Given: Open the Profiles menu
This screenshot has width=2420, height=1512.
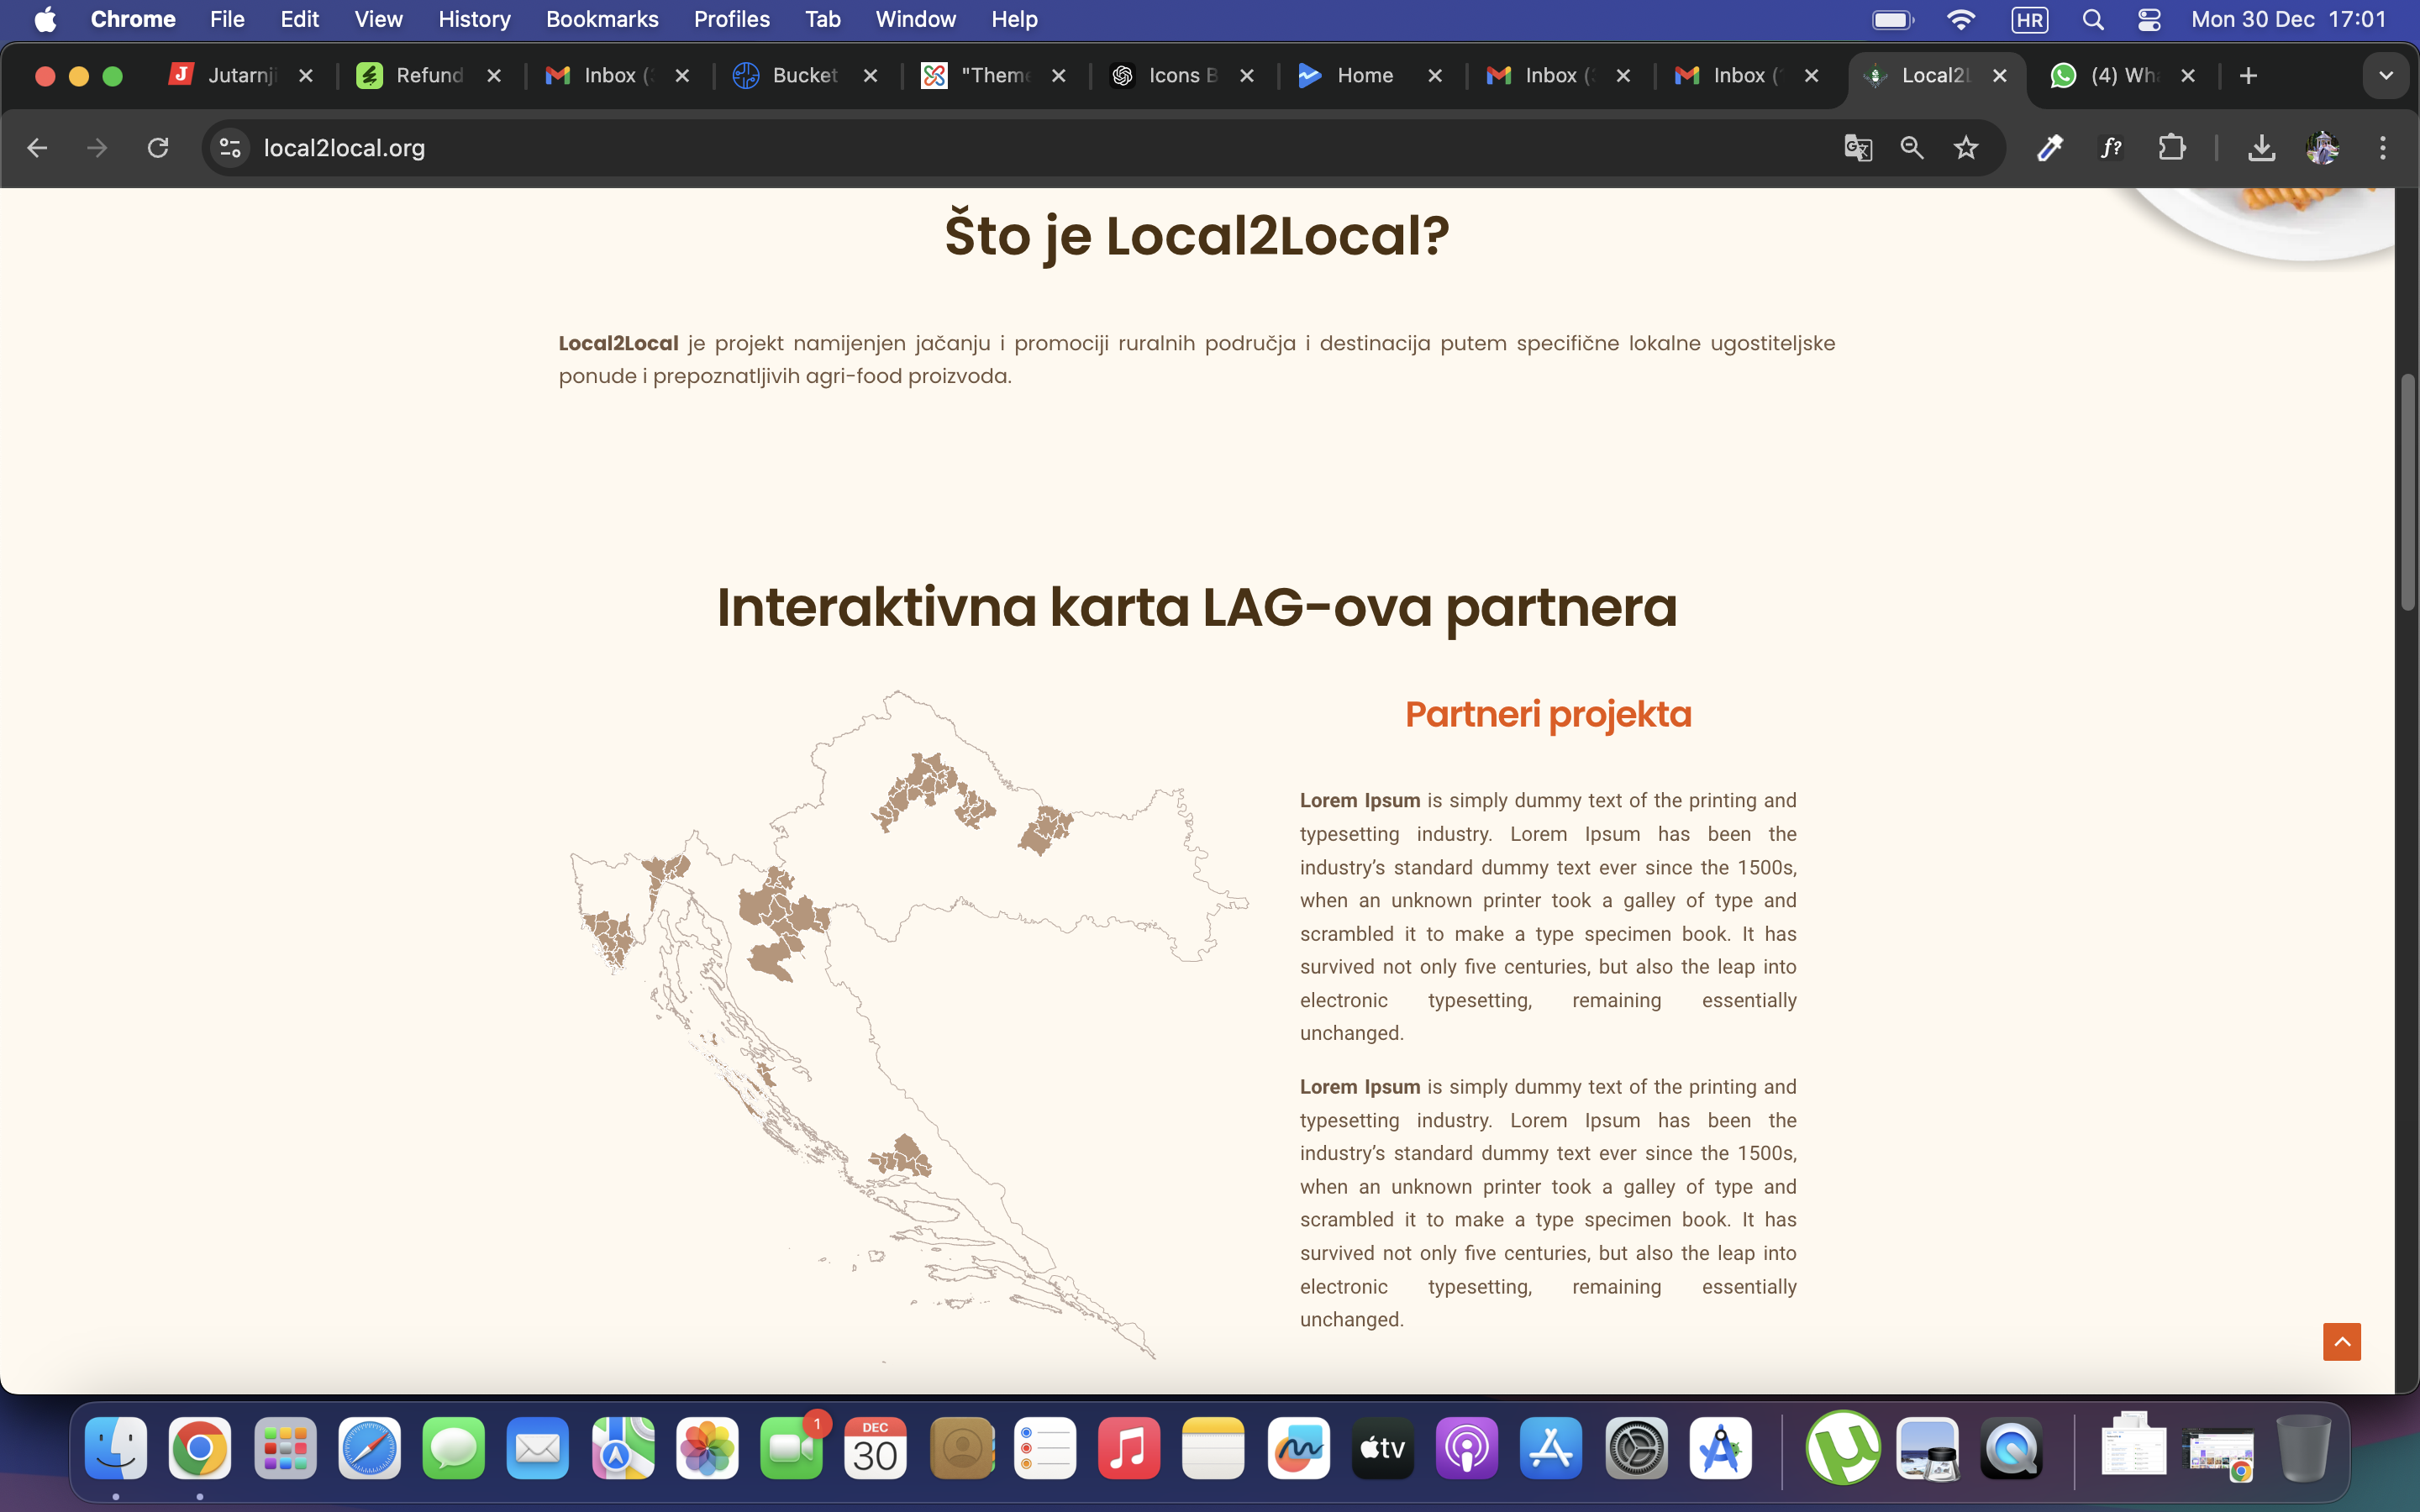Looking at the screenshot, I should tap(731, 19).
